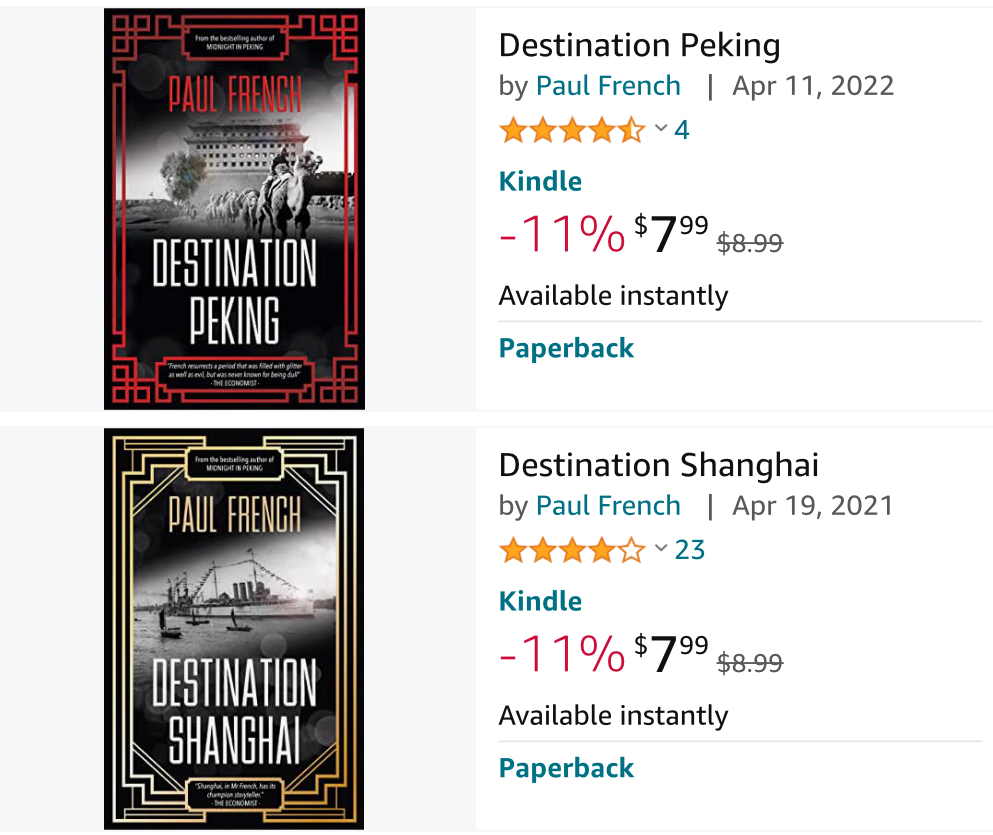Image resolution: width=993 pixels, height=835 pixels.
Task: Open Paul French author link for Destination Shanghai
Action: pyautogui.click(x=608, y=506)
